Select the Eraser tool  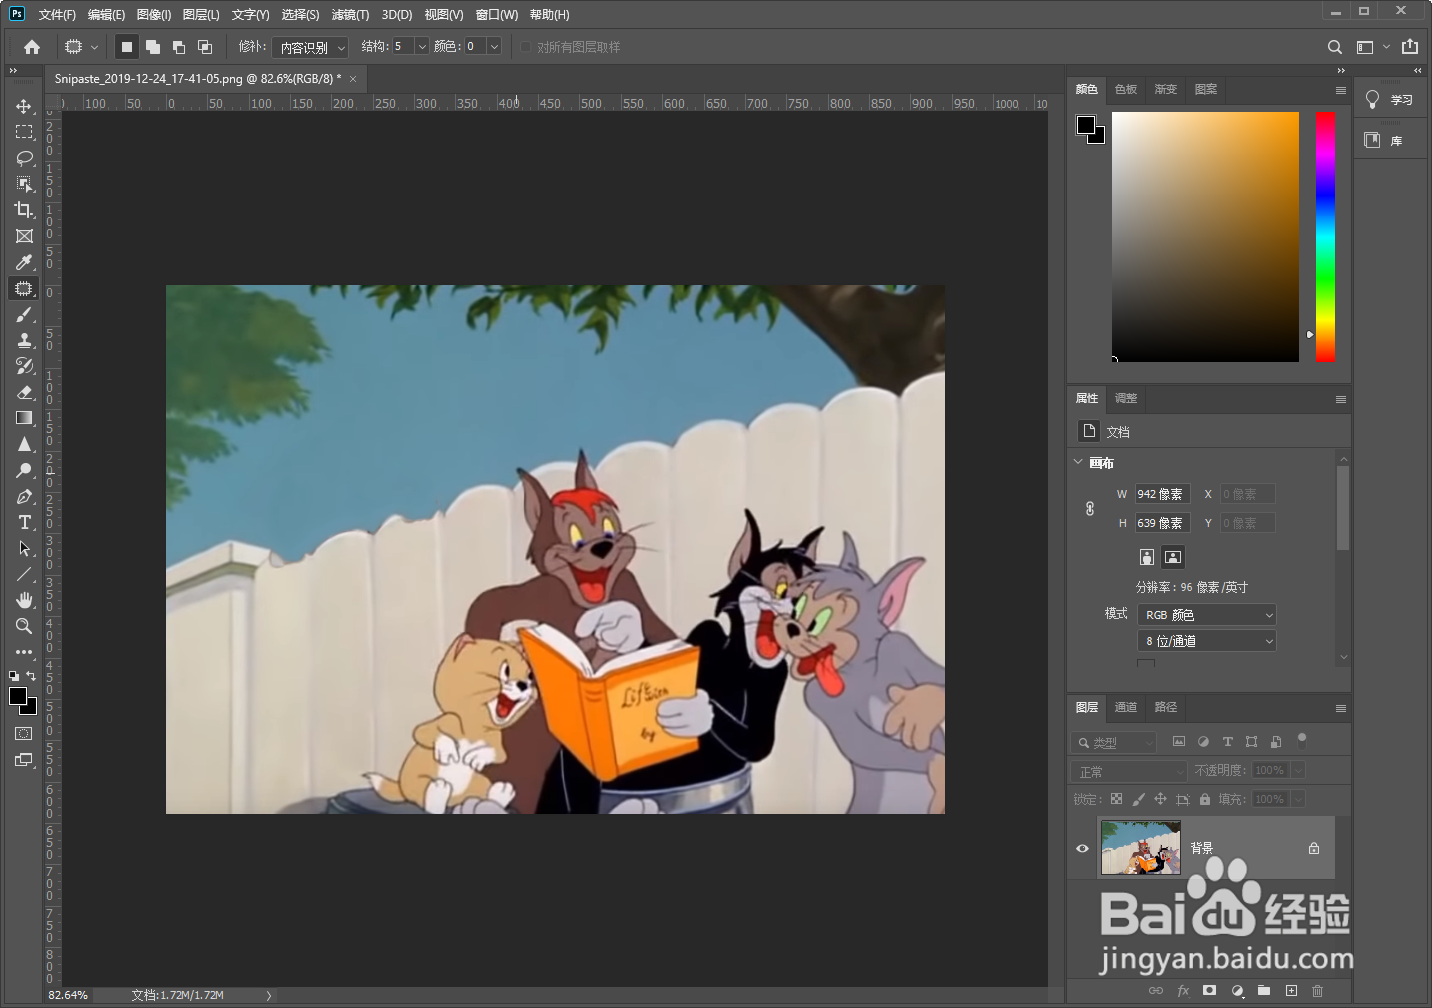[x=24, y=392]
